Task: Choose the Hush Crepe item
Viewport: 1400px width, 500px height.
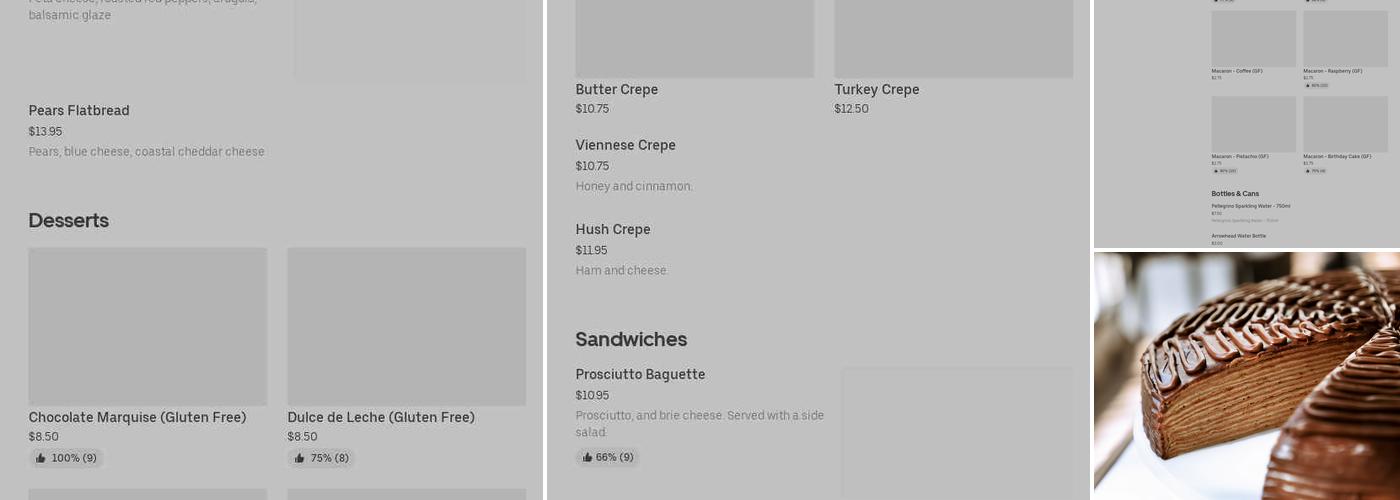Action: coord(612,230)
